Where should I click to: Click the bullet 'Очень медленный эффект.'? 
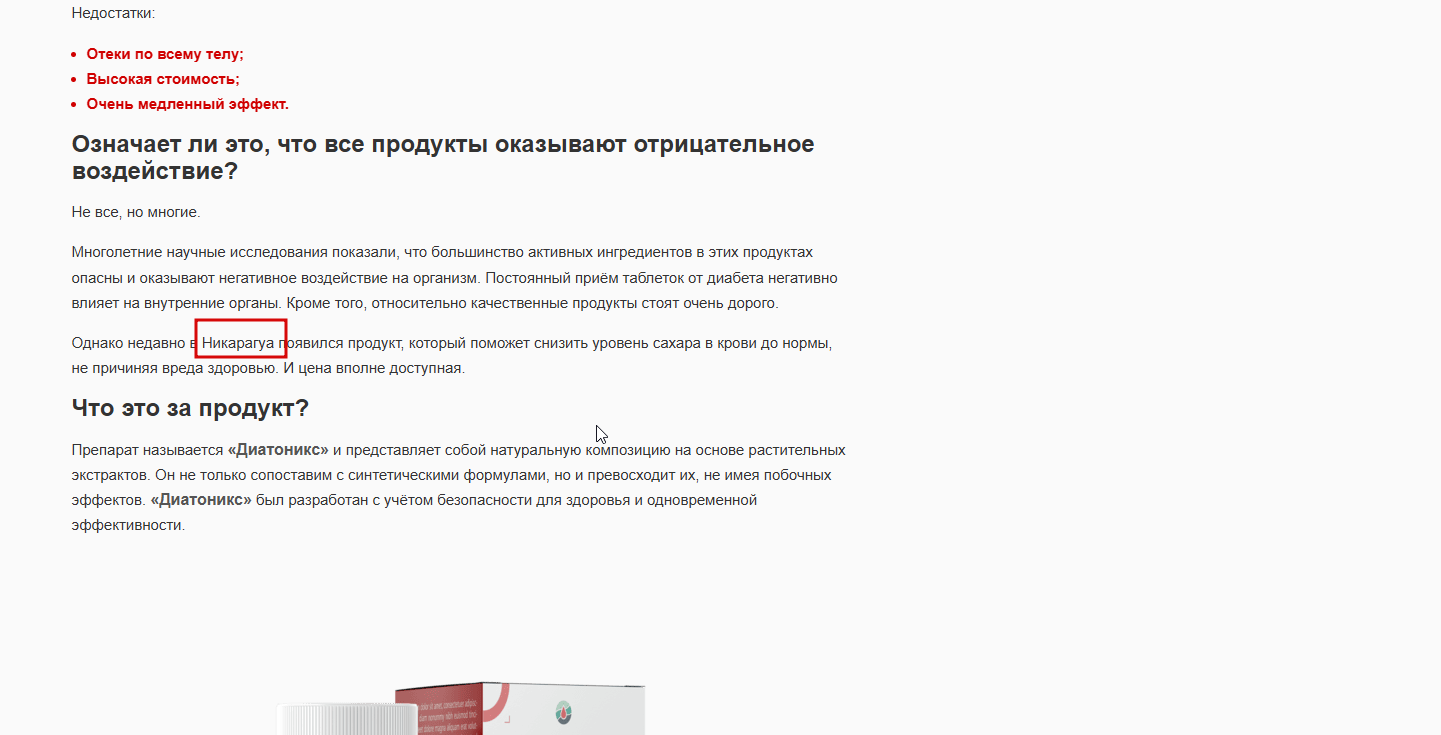click(188, 104)
